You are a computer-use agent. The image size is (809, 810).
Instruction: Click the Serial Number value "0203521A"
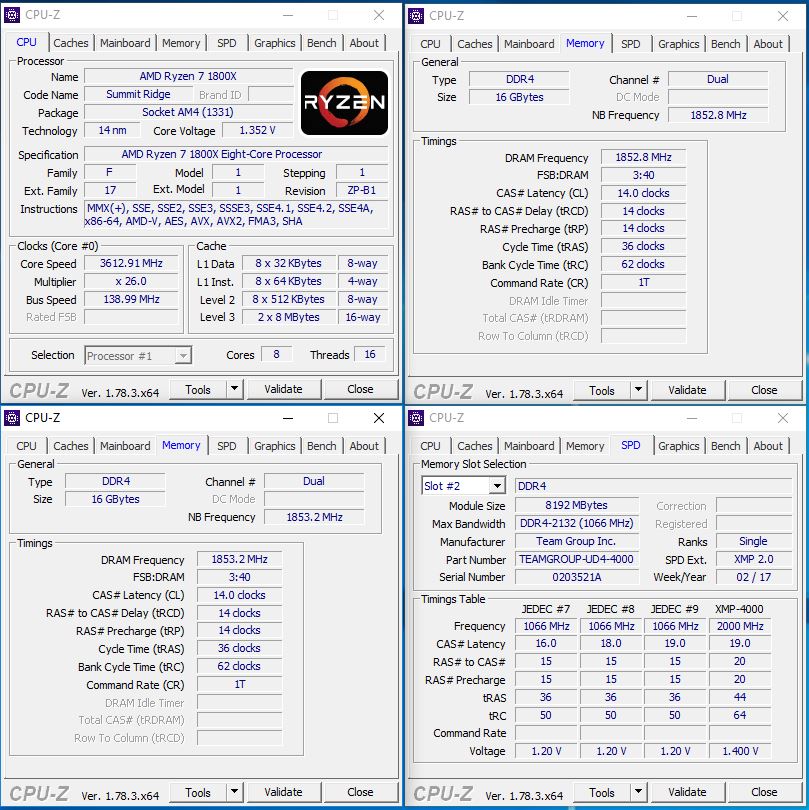pyautogui.click(x=577, y=577)
